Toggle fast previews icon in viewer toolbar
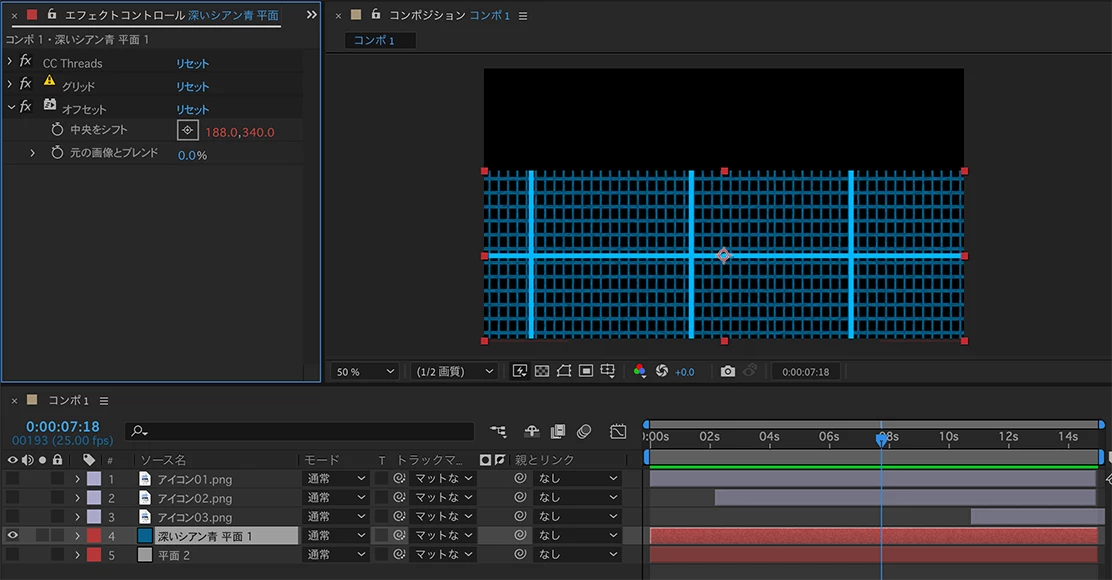 pyautogui.click(x=520, y=371)
